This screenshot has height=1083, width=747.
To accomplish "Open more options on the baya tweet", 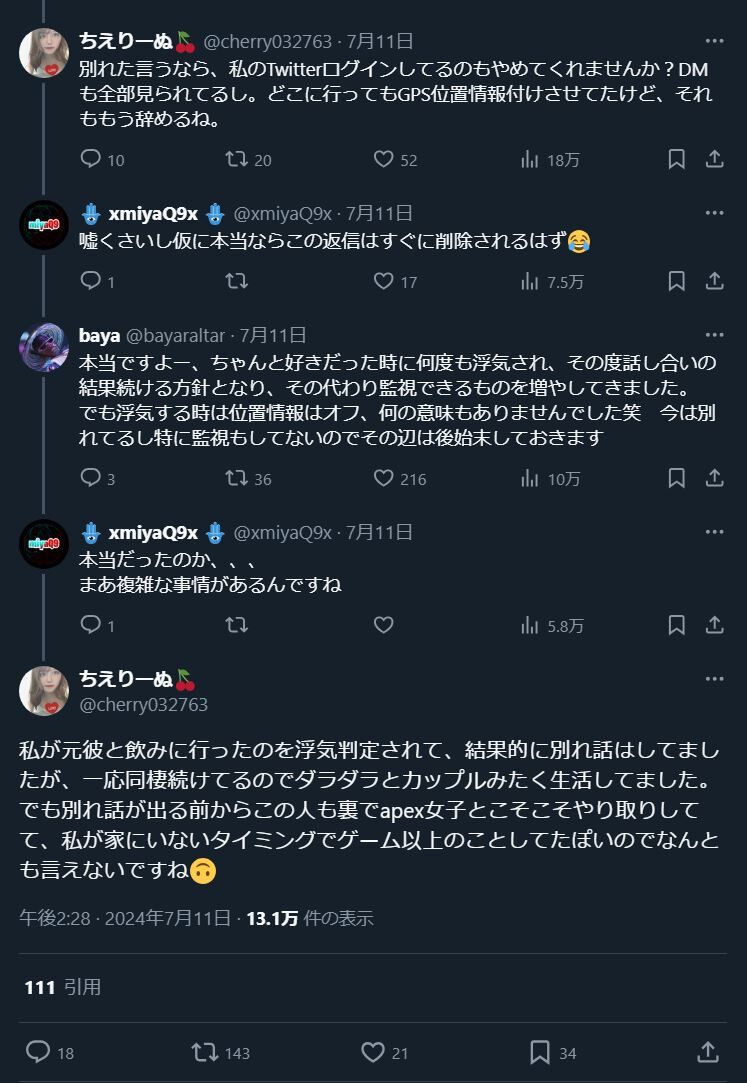I will pos(715,335).
